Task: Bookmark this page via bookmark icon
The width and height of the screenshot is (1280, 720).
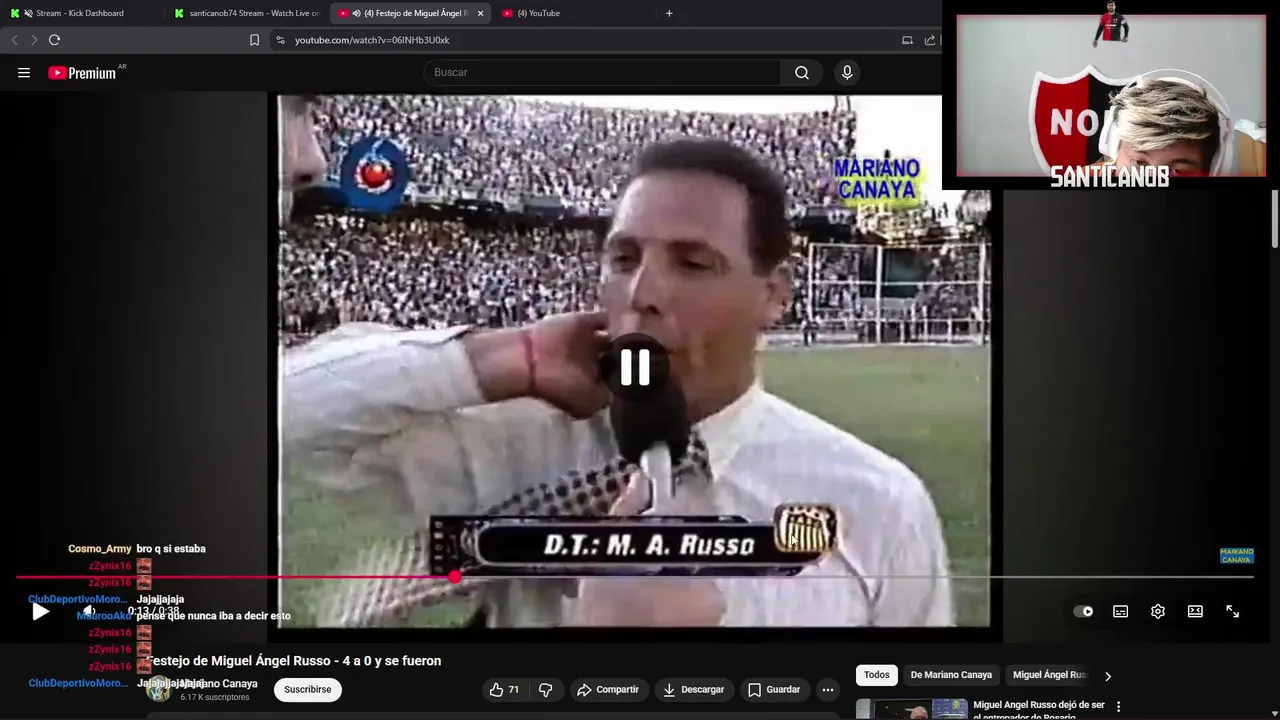Action: pyautogui.click(x=254, y=40)
